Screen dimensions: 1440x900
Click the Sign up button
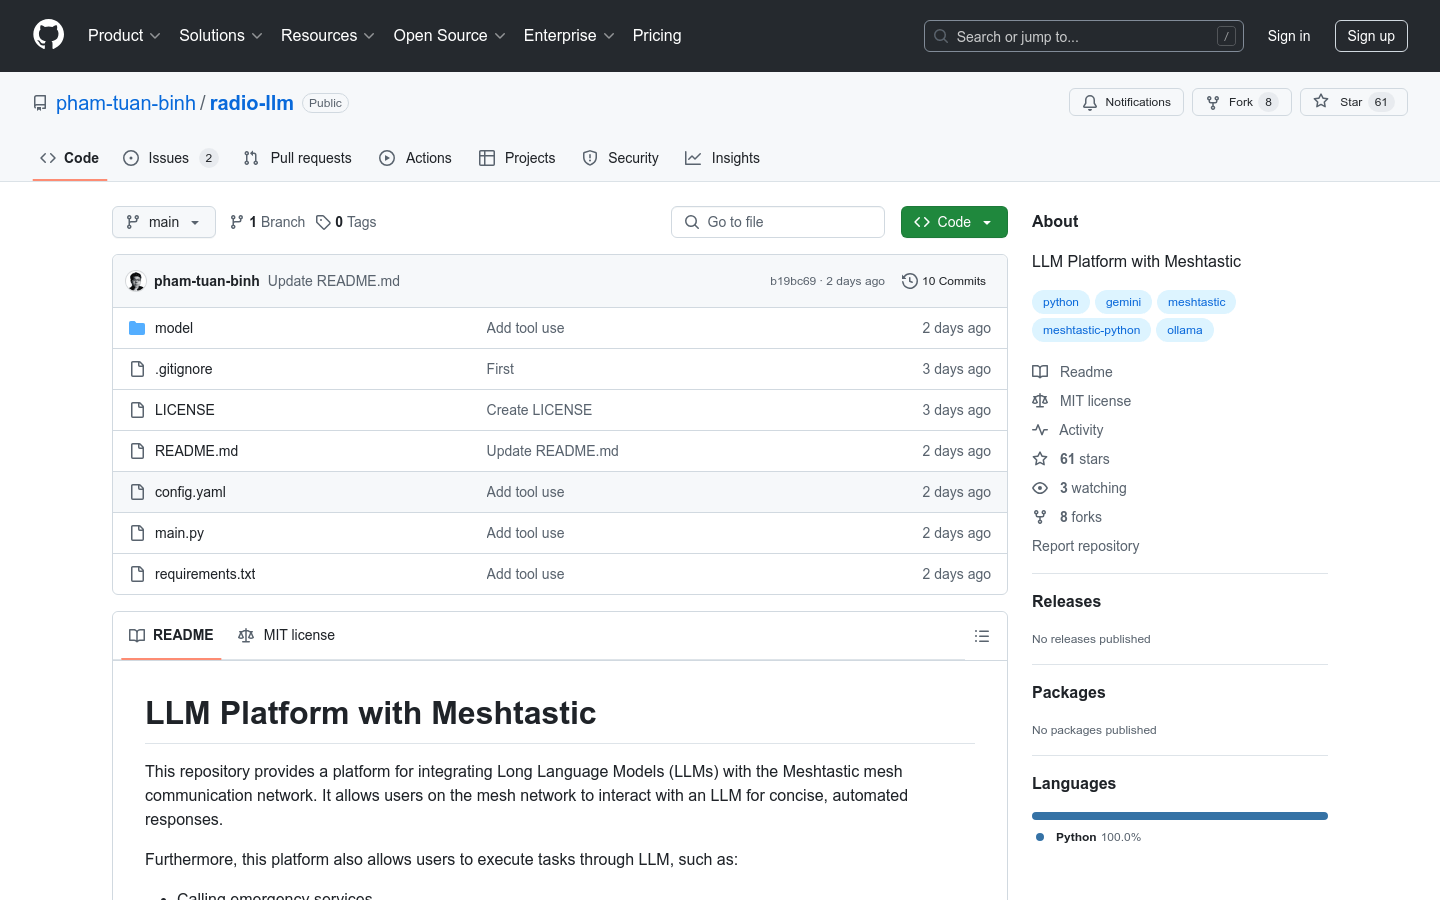[x=1371, y=36]
